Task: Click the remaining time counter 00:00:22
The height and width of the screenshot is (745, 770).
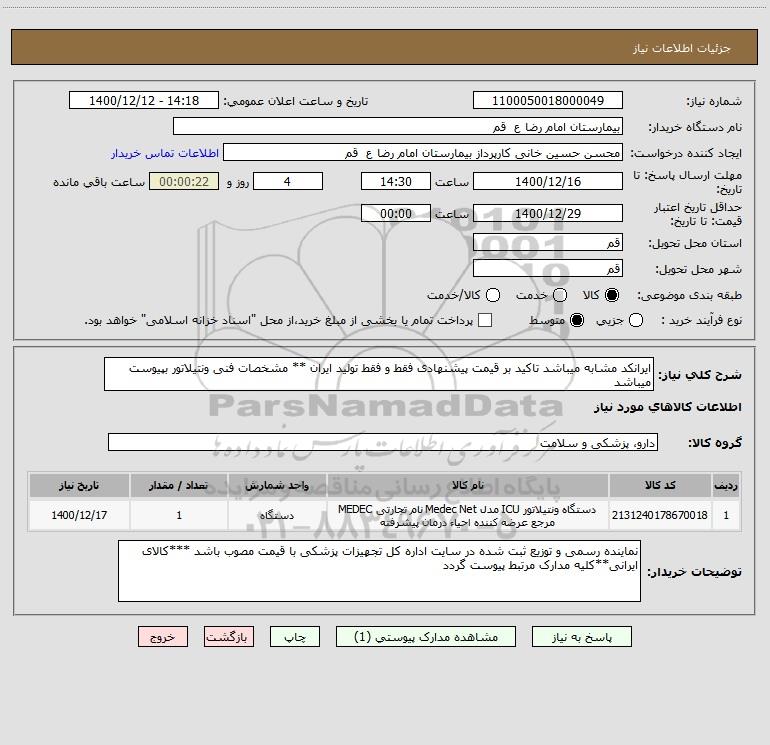Action: coord(184,181)
